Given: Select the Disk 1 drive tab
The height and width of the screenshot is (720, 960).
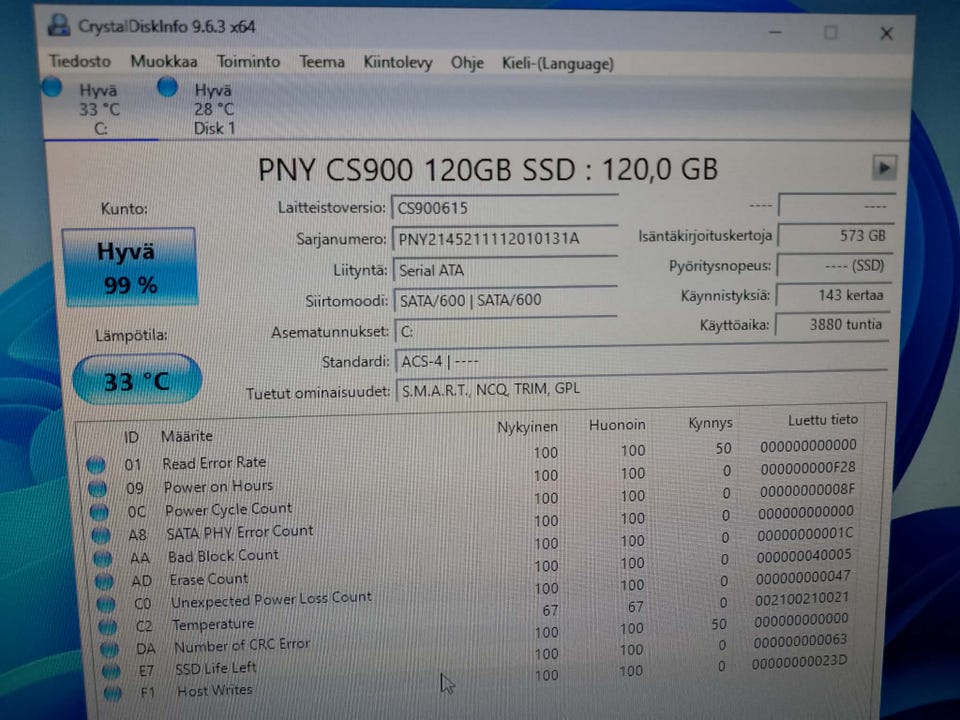Looking at the screenshot, I should tap(214, 109).
